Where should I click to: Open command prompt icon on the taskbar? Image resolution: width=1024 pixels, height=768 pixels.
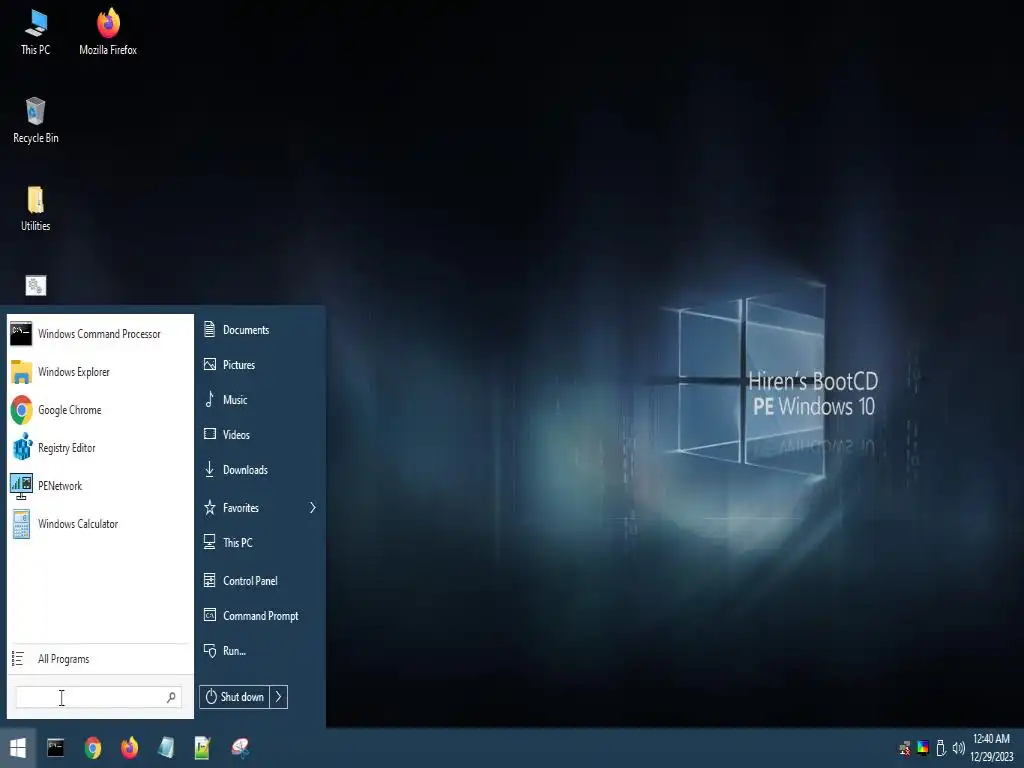(x=56, y=748)
